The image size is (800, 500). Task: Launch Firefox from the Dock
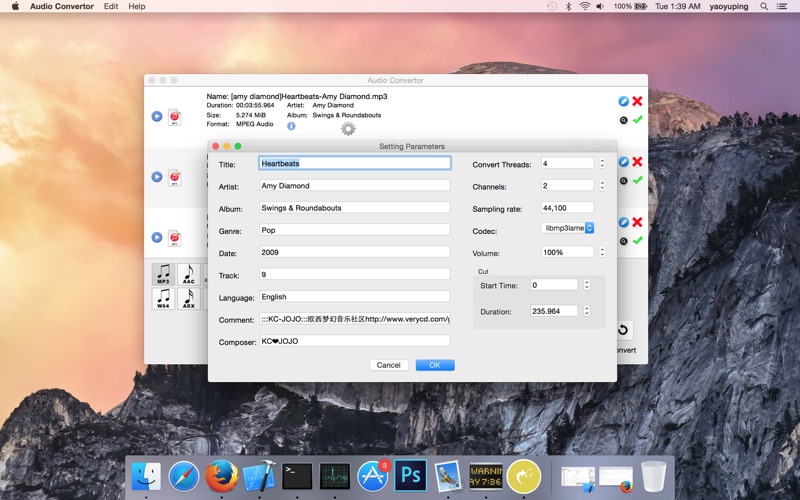click(221, 476)
